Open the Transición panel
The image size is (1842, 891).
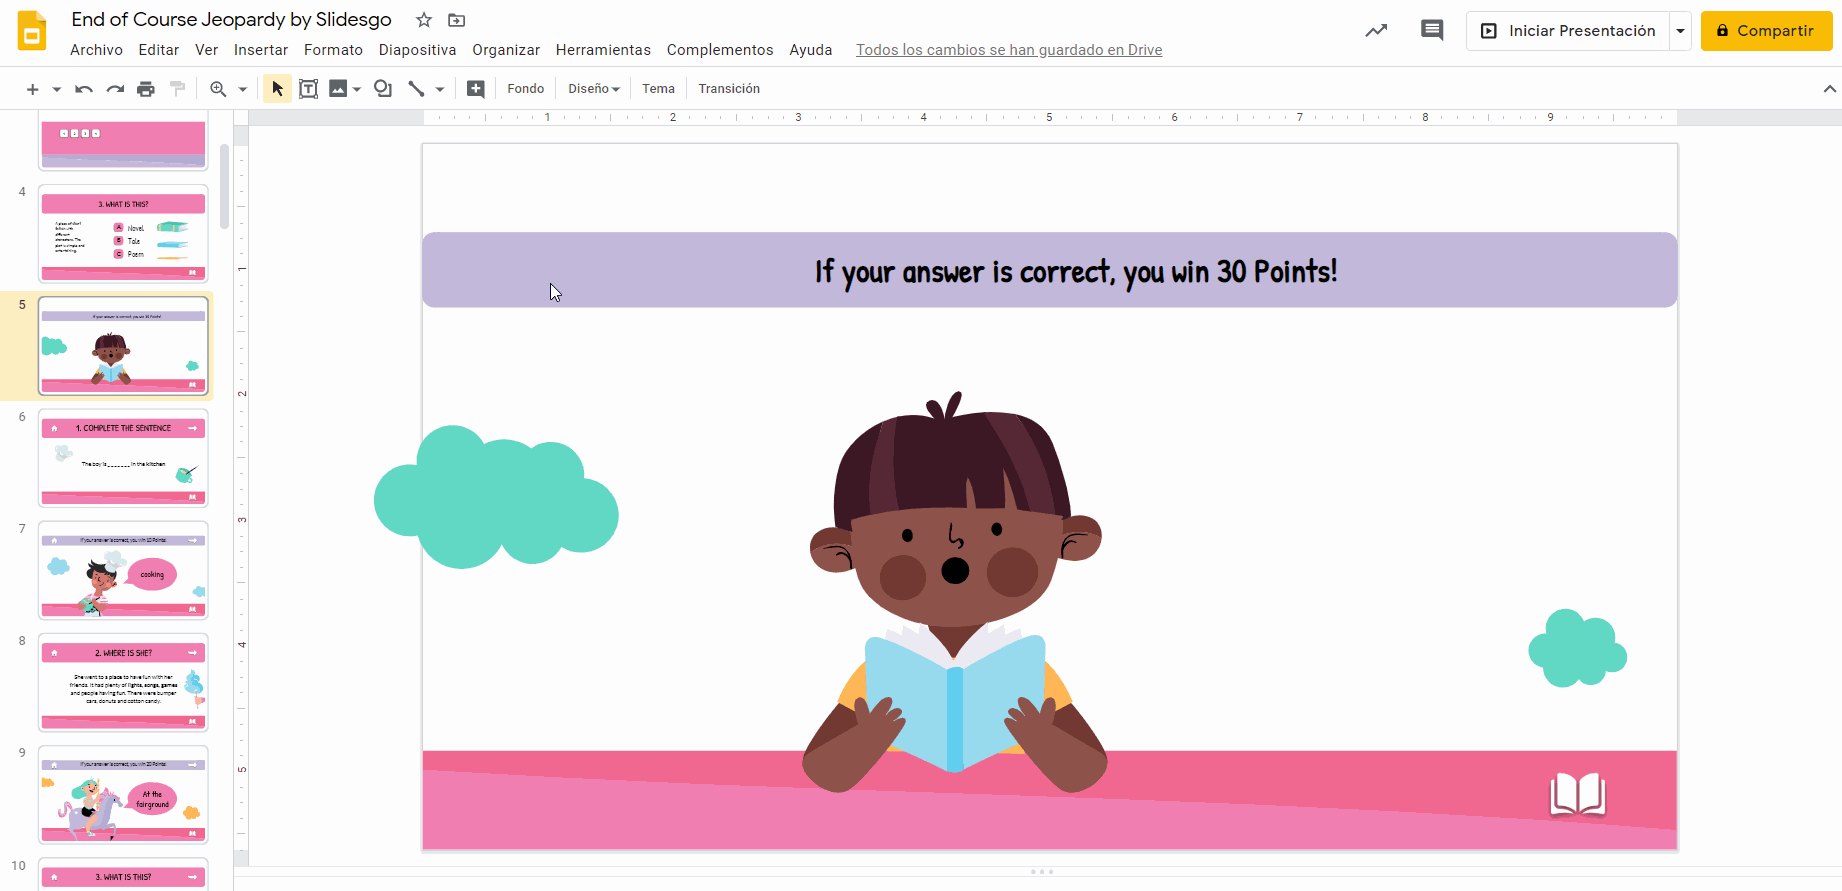coord(729,89)
